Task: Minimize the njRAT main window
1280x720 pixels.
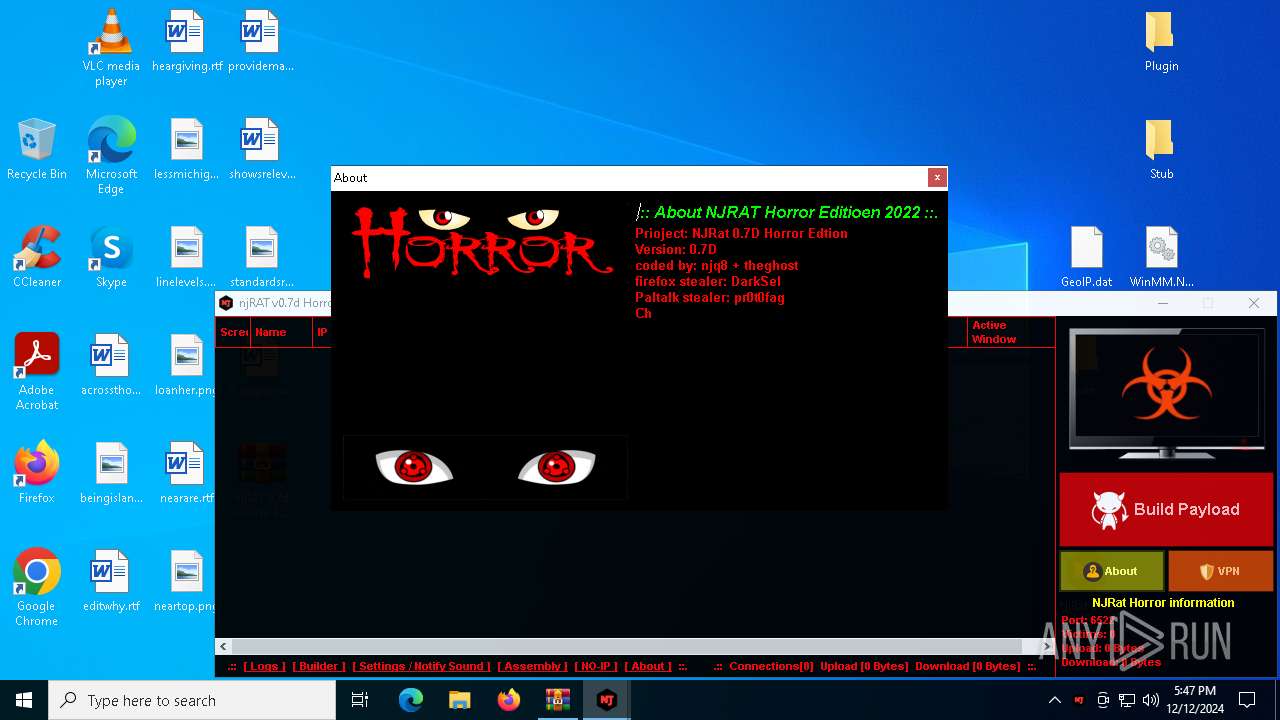Action: pyautogui.click(x=1162, y=303)
